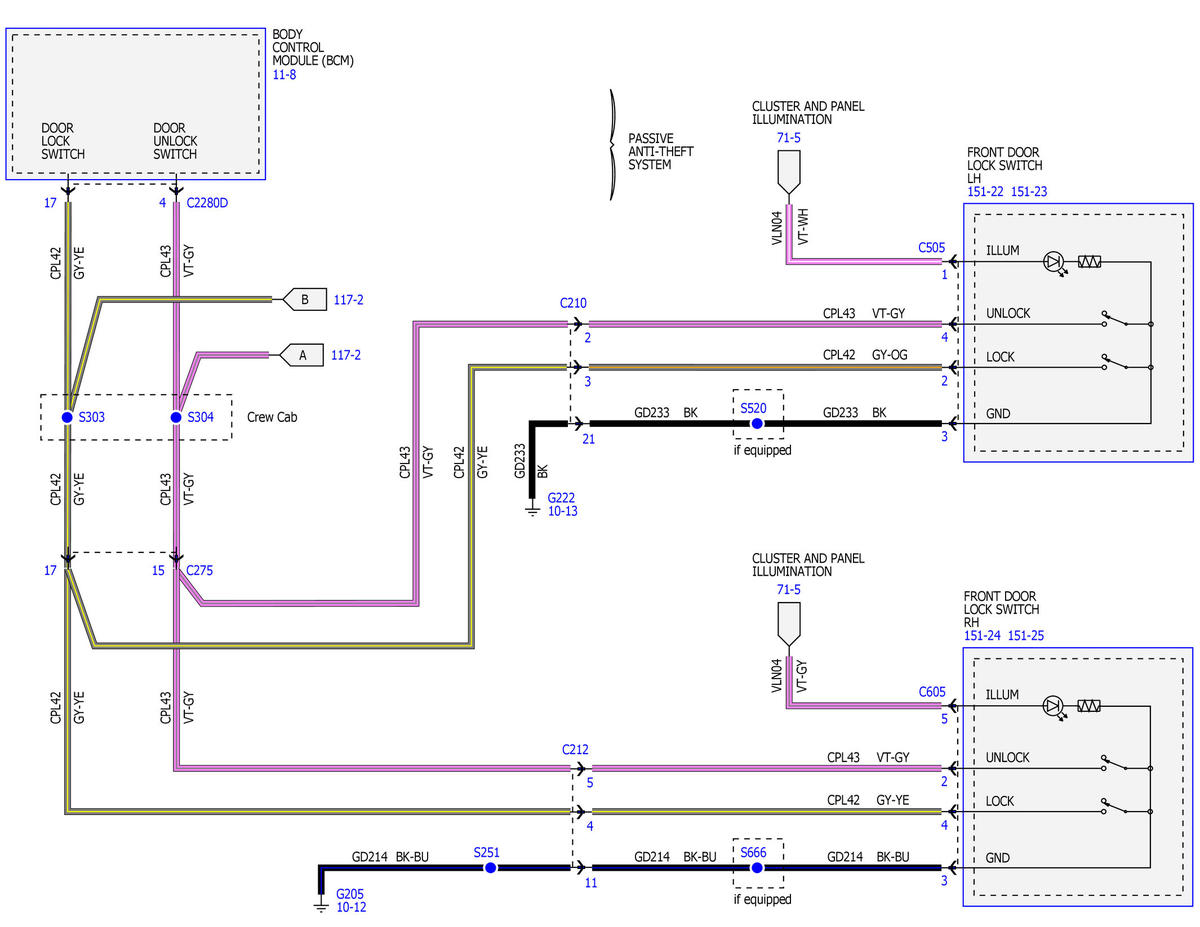Open the 10-13 ground reference link
Viewport: 1200px width, 927px height.
point(562,511)
